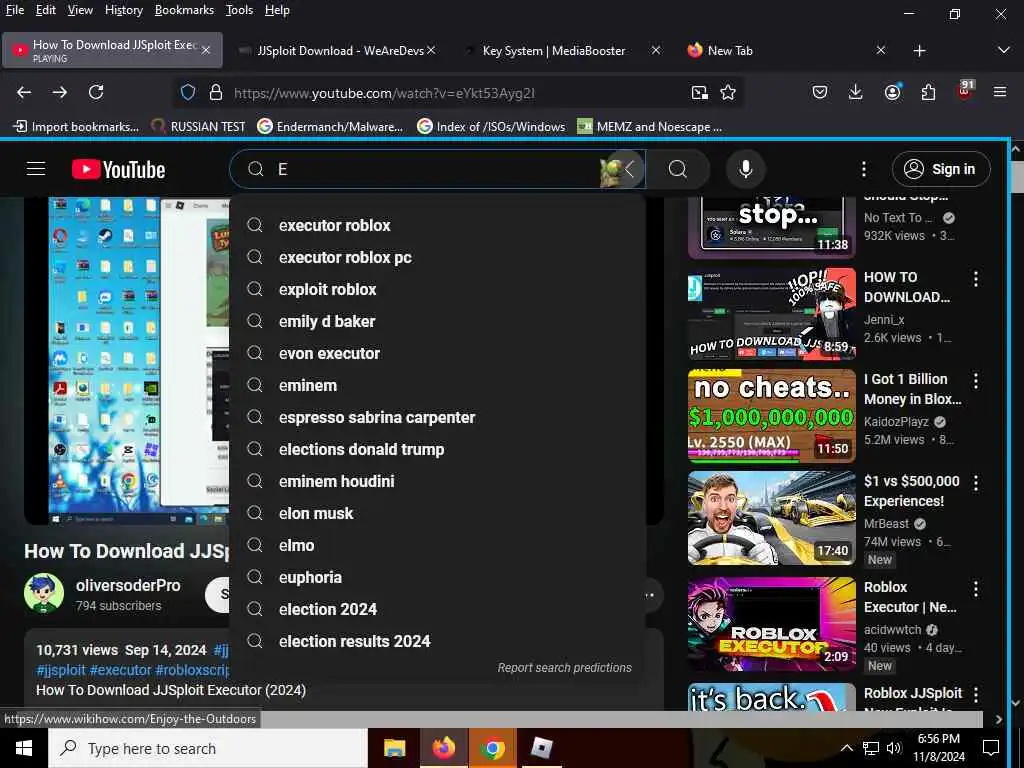Open the Tools menu
Screen dimensions: 1024x768
[x=239, y=10]
